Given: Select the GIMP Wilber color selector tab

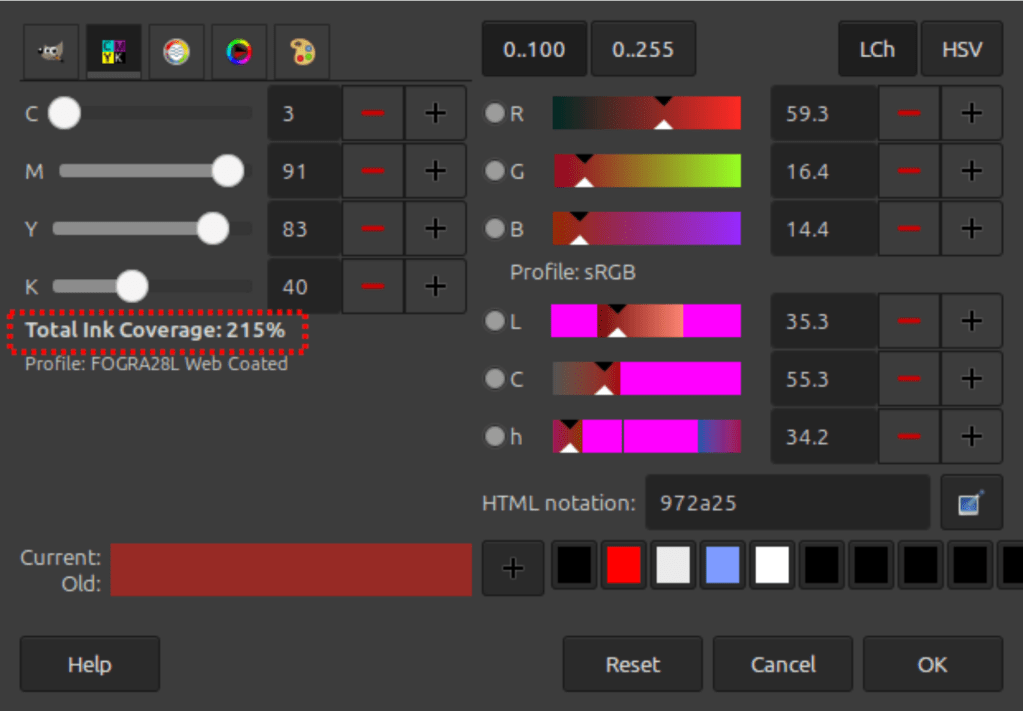Looking at the screenshot, I should pos(51,52).
